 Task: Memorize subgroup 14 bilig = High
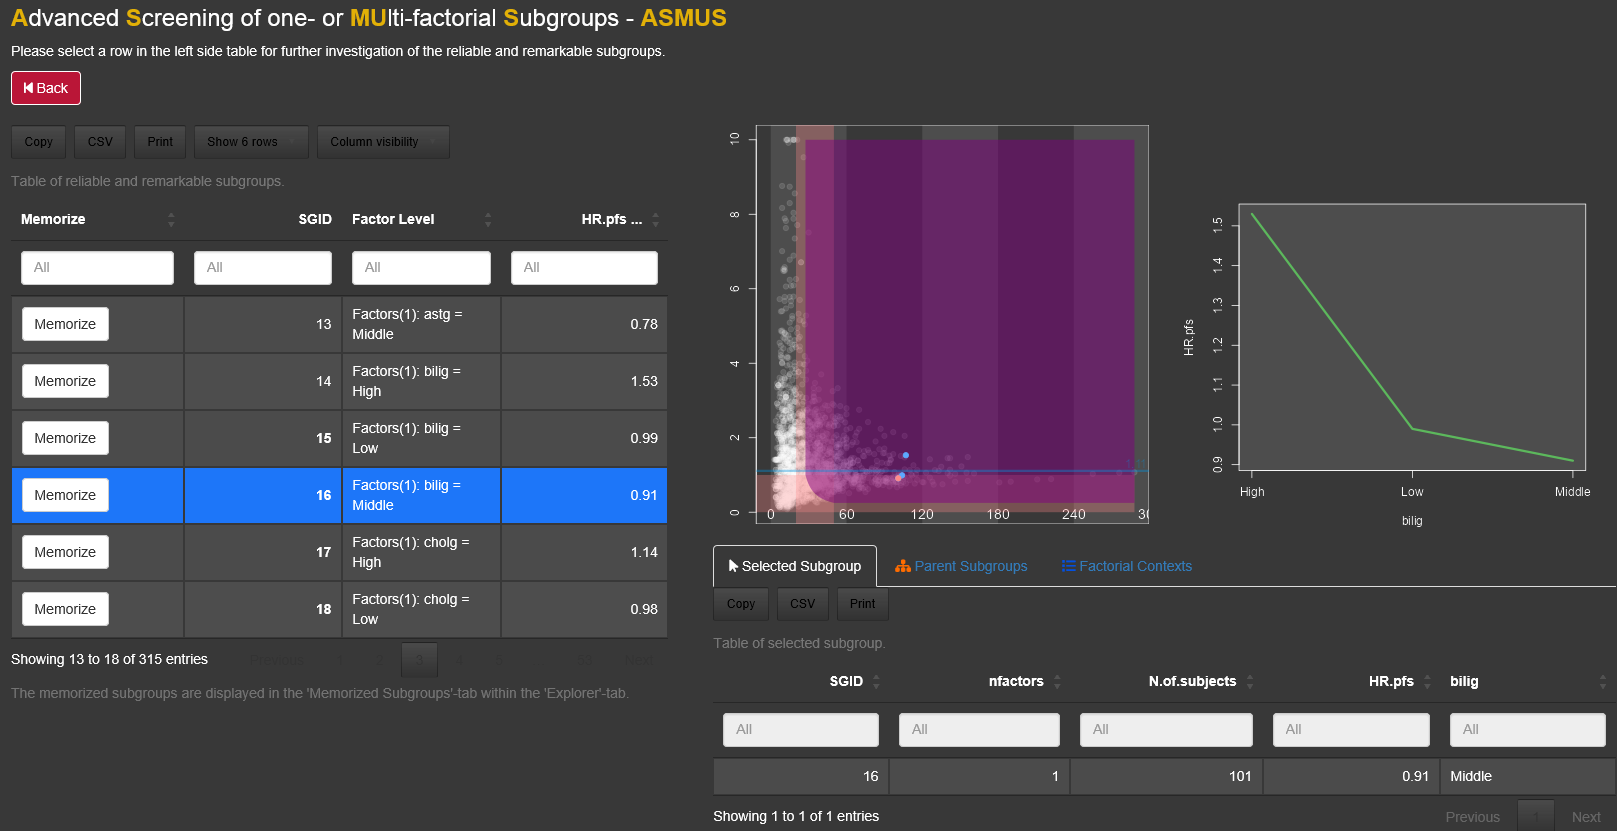[x=65, y=381]
